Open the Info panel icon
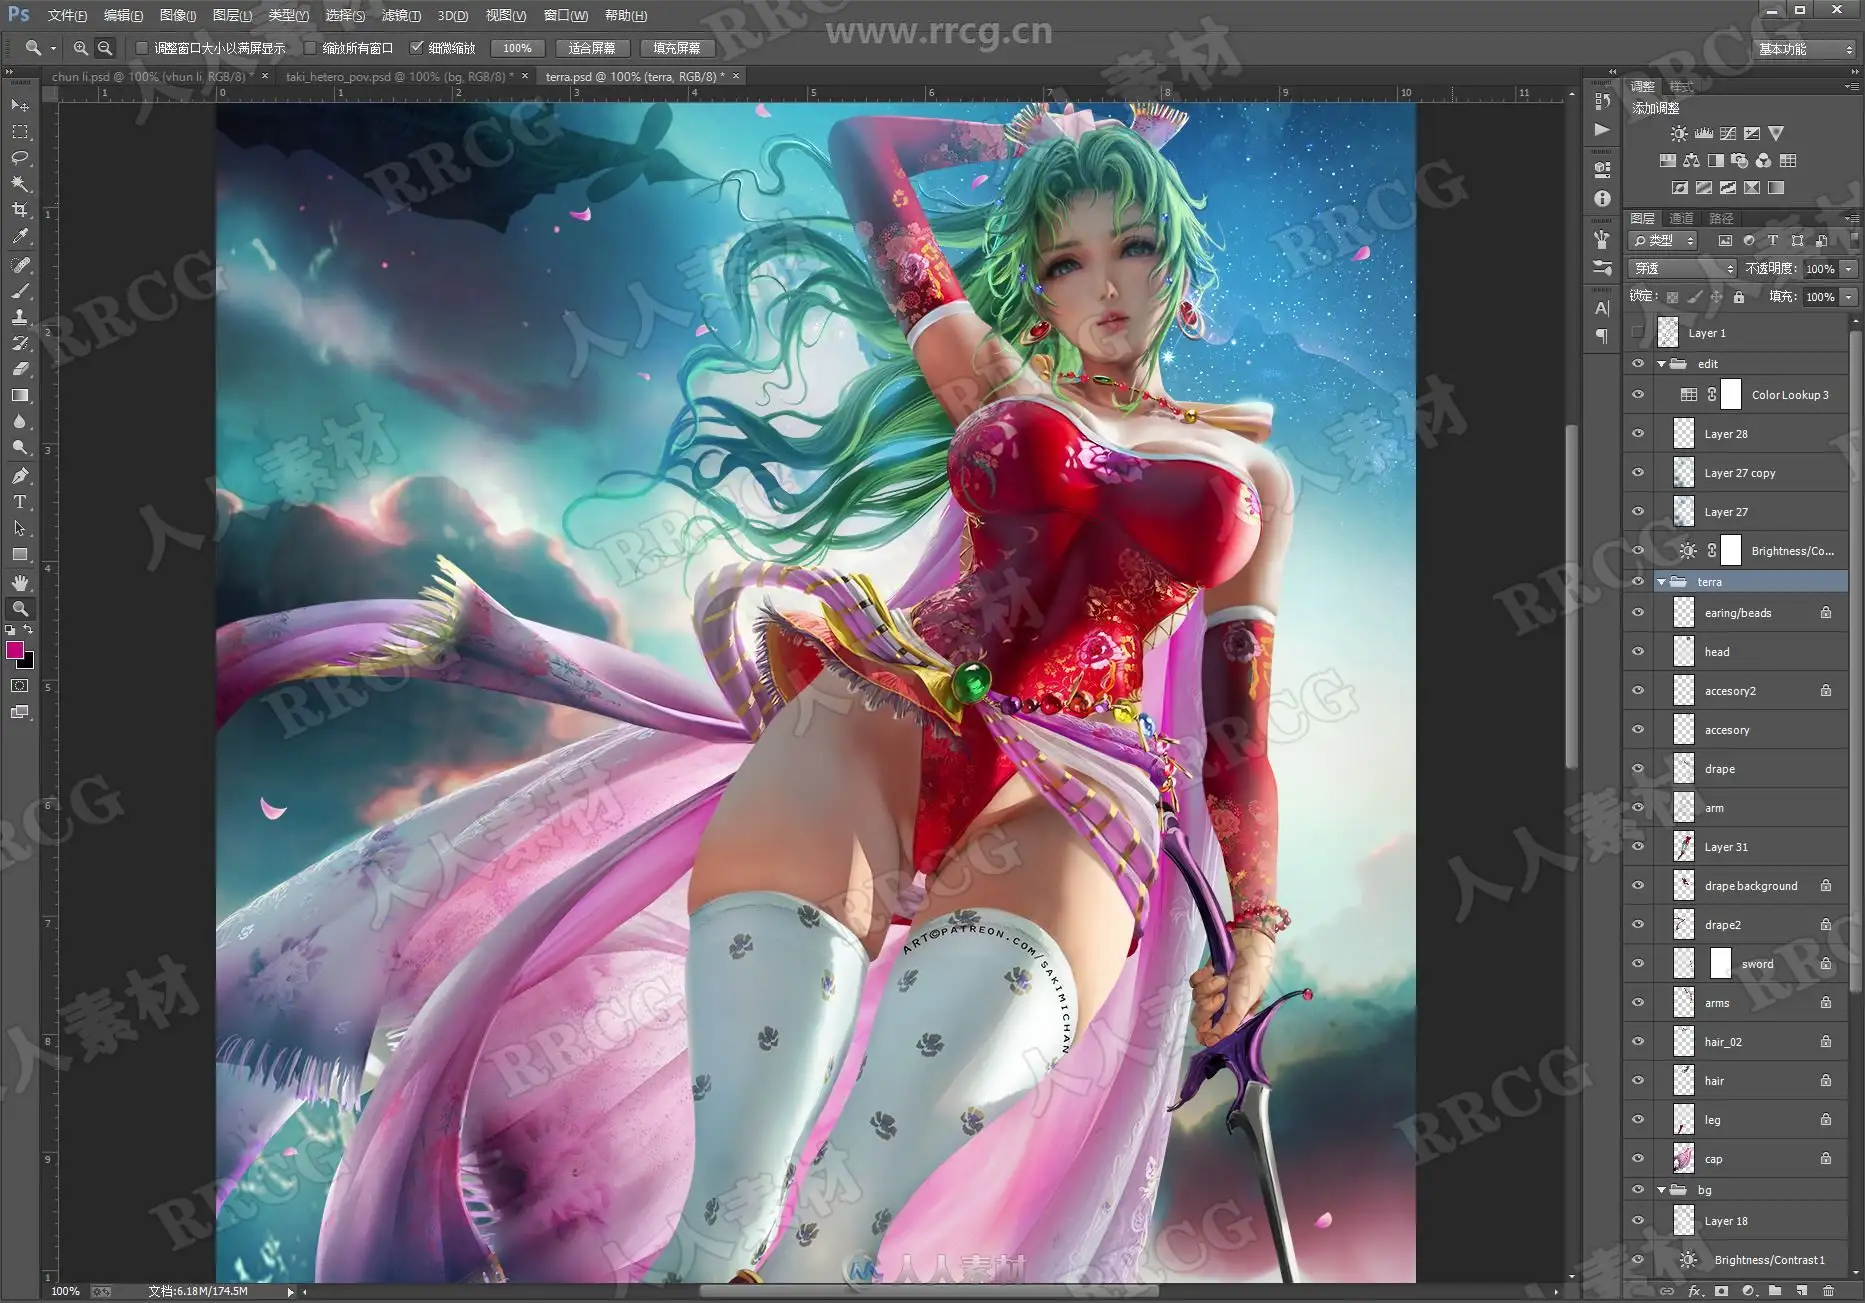Screen dimensions: 1865x1303 [1602, 199]
